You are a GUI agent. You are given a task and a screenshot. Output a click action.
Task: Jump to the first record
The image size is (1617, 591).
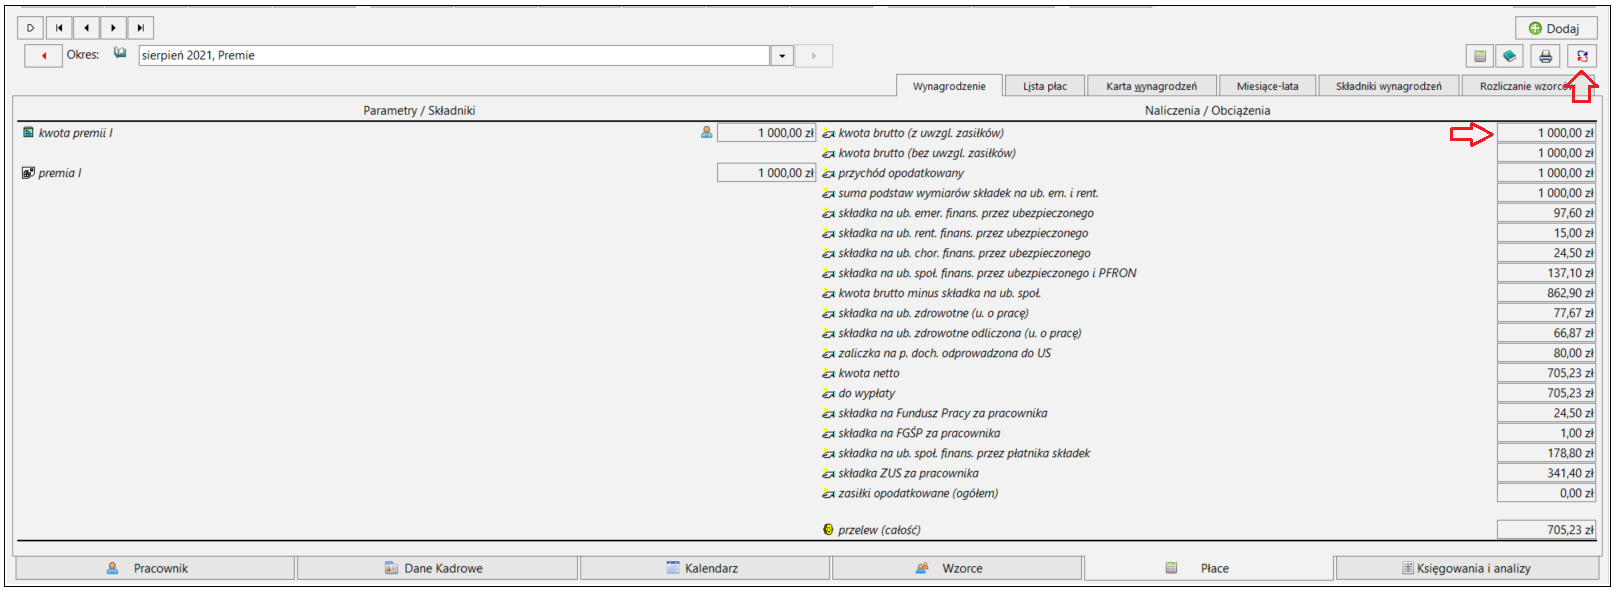59,28
